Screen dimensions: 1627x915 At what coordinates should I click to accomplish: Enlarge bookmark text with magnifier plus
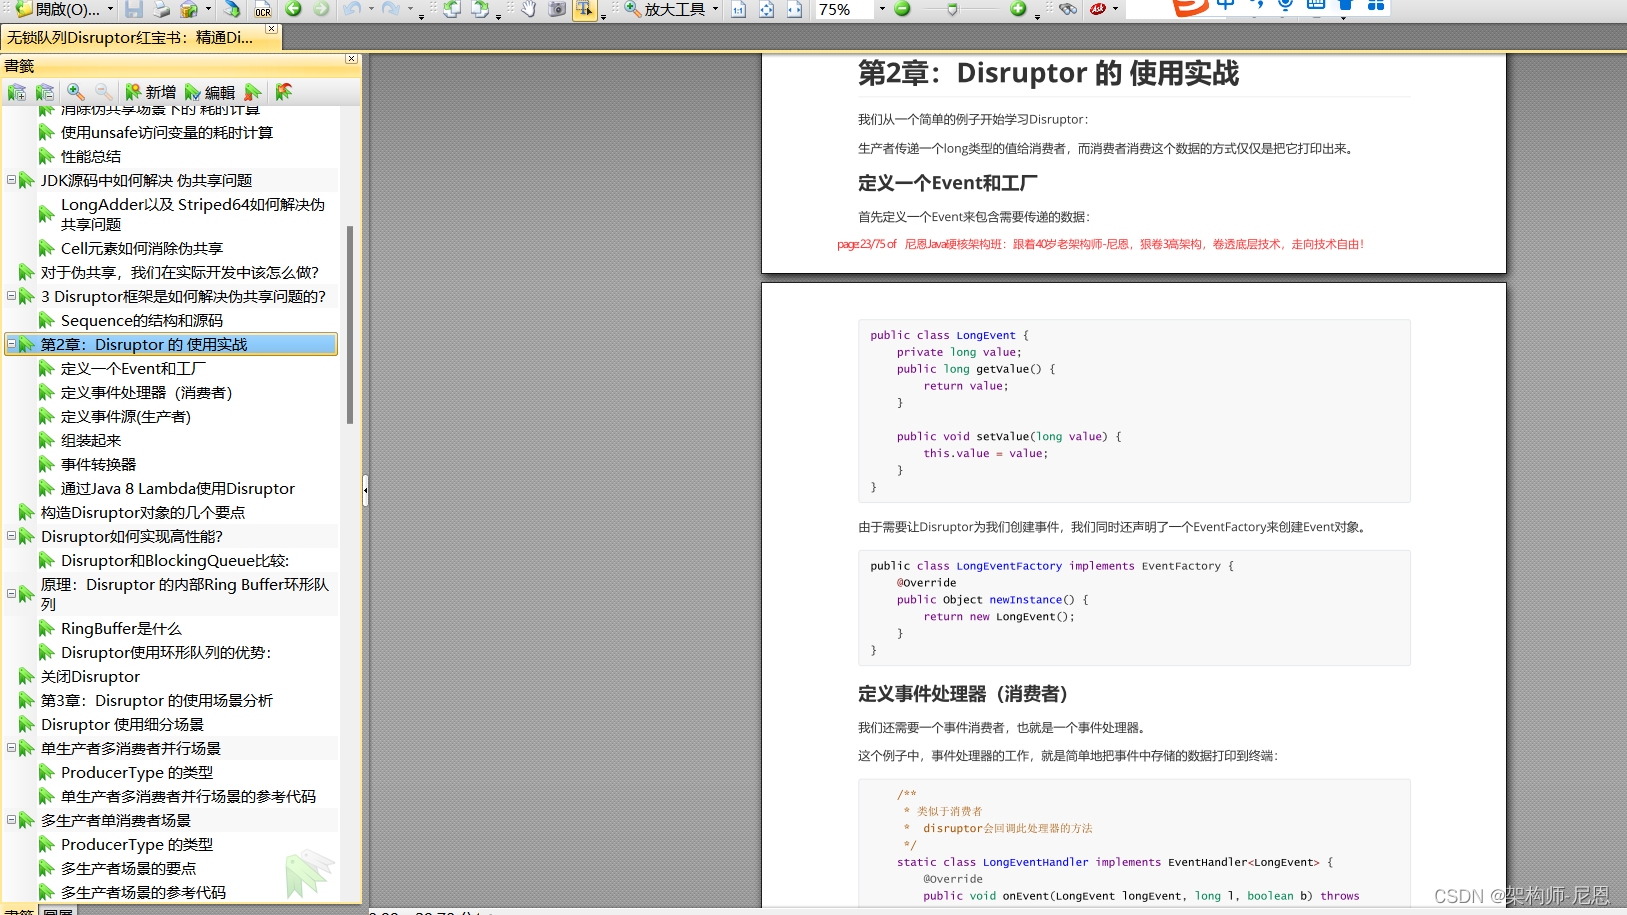[x=76, y=92]
